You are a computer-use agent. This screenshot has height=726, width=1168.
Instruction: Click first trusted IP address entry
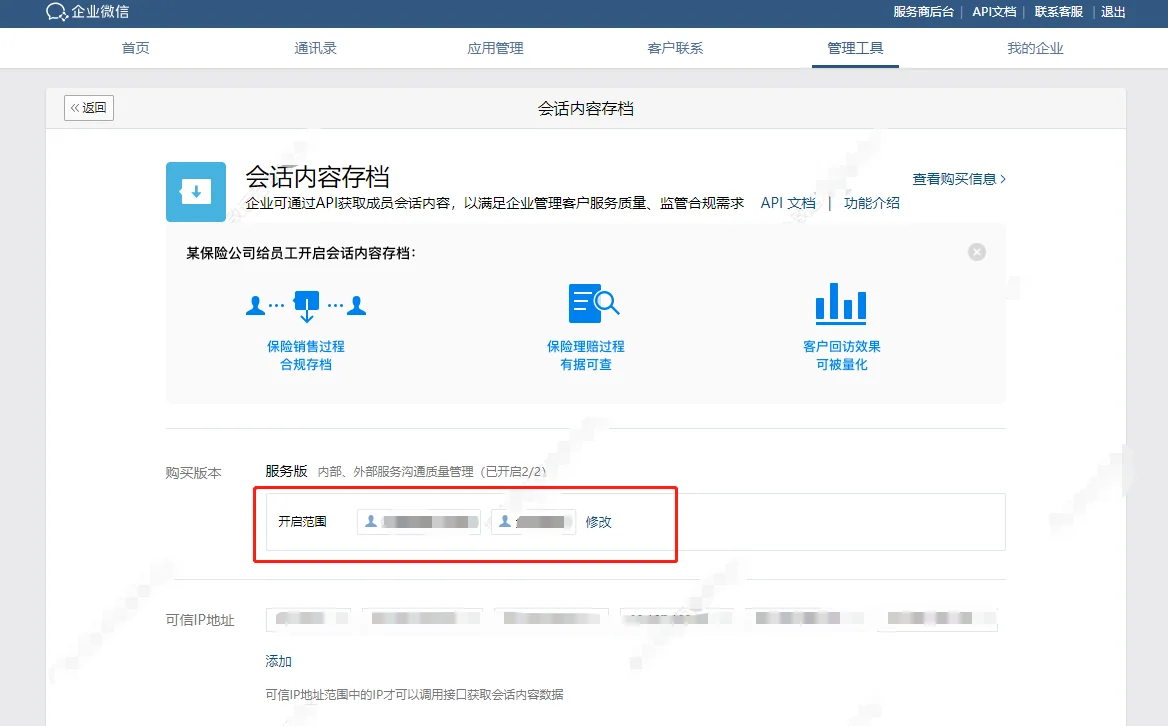[308, 619]
